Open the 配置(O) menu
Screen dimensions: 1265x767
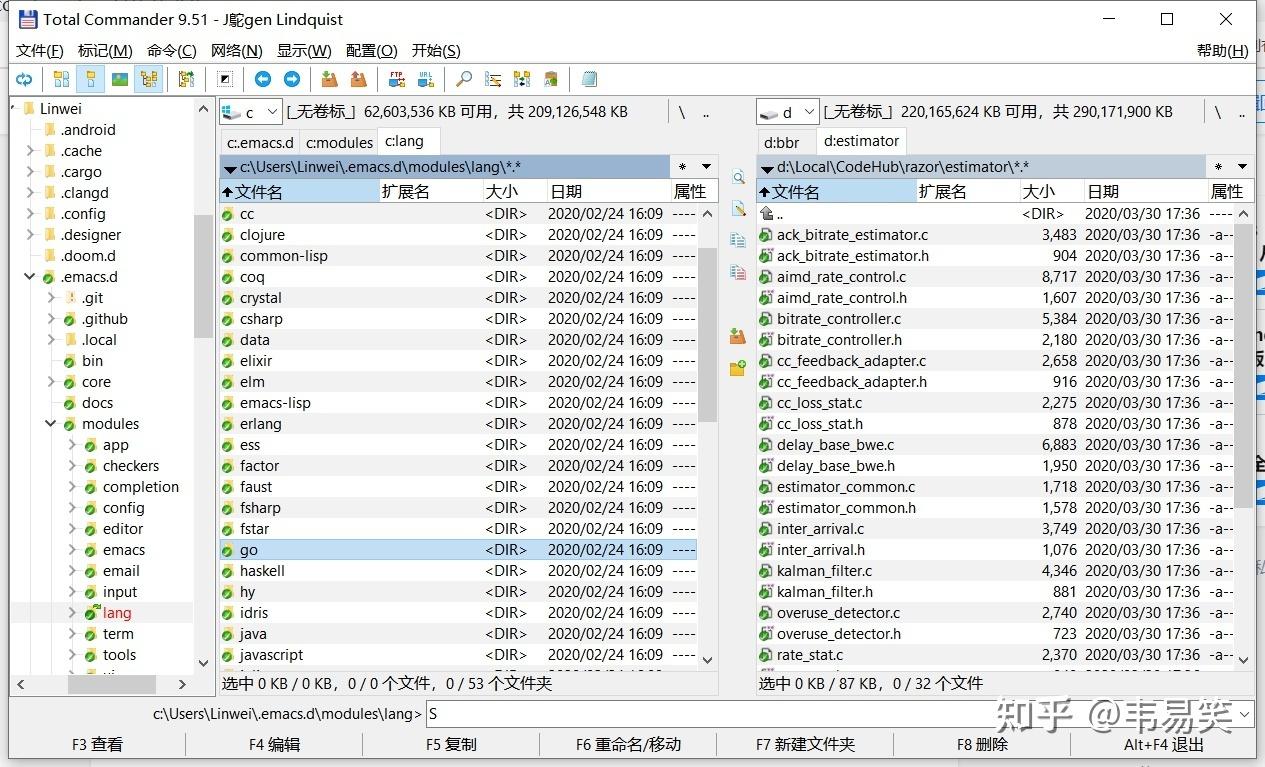click(x=372, y=51)
